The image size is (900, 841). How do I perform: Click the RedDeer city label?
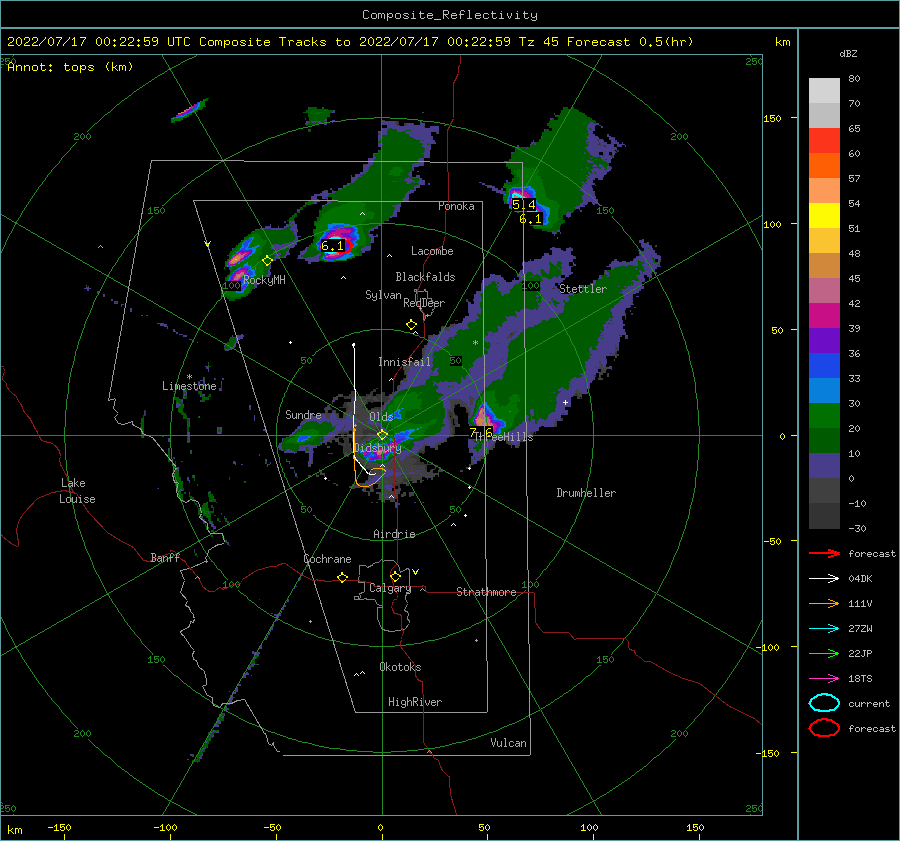pos(424,303)
